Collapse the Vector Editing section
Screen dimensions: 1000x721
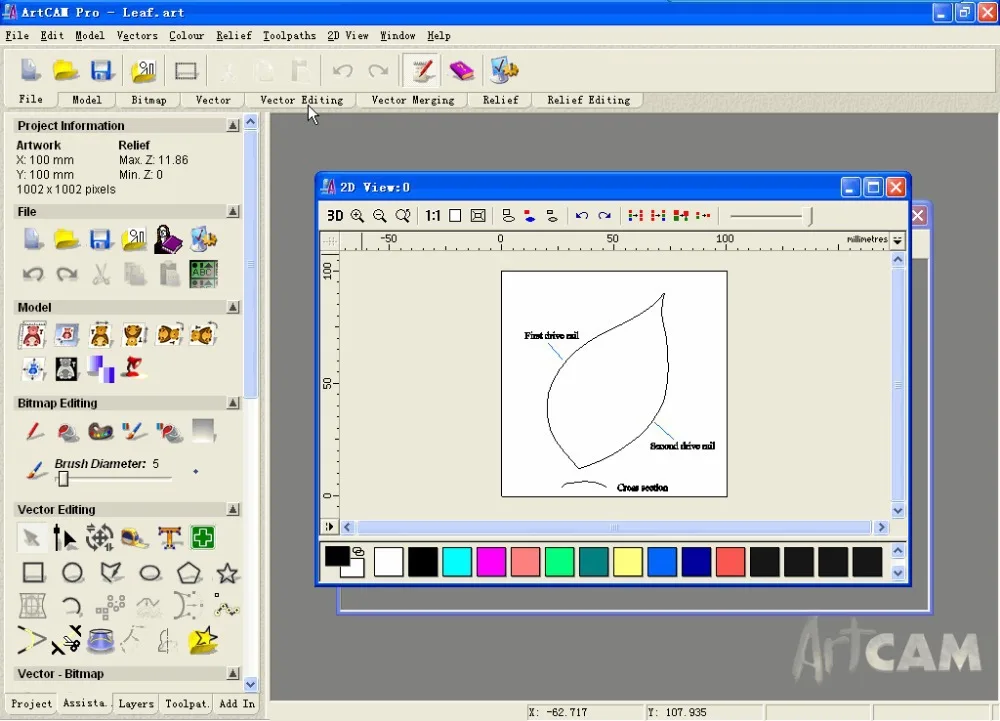tap(233, 510)
